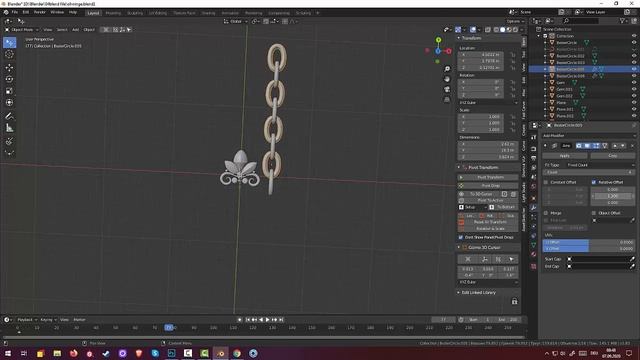Collapse the Gizmo 3D Cursor panel
The height and width of the screenshot is (360, 640).
458,247
